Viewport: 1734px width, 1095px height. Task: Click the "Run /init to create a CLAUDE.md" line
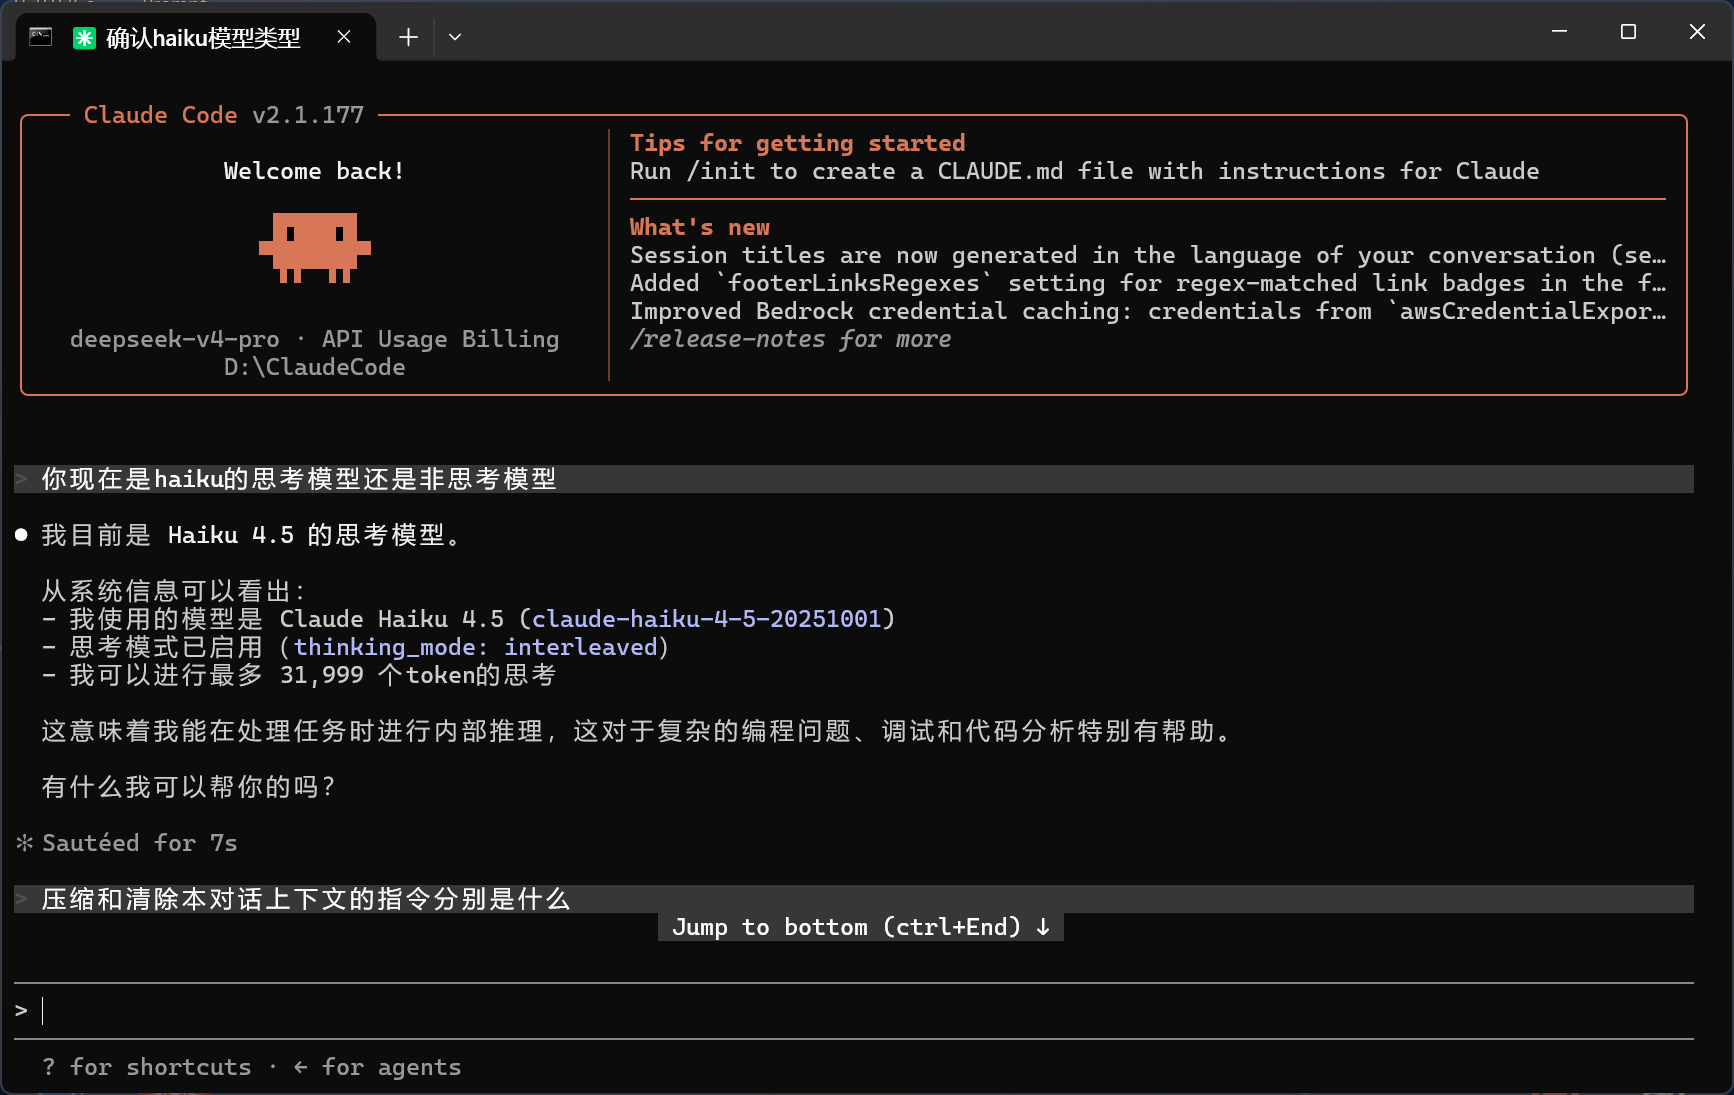[x=1085, y=171]
